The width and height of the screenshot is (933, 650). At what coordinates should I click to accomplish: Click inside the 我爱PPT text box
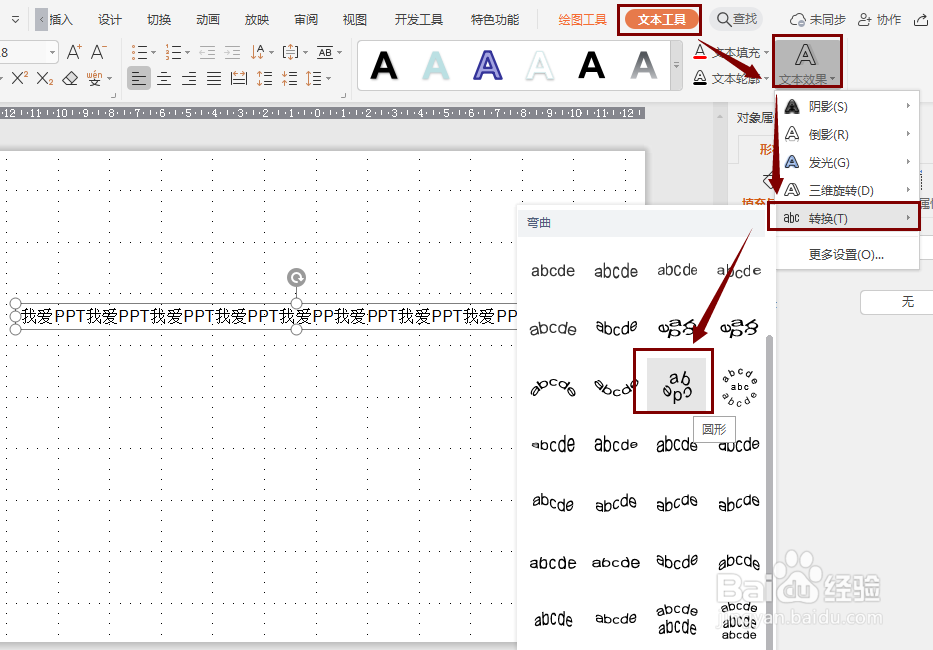coord(268,316)
